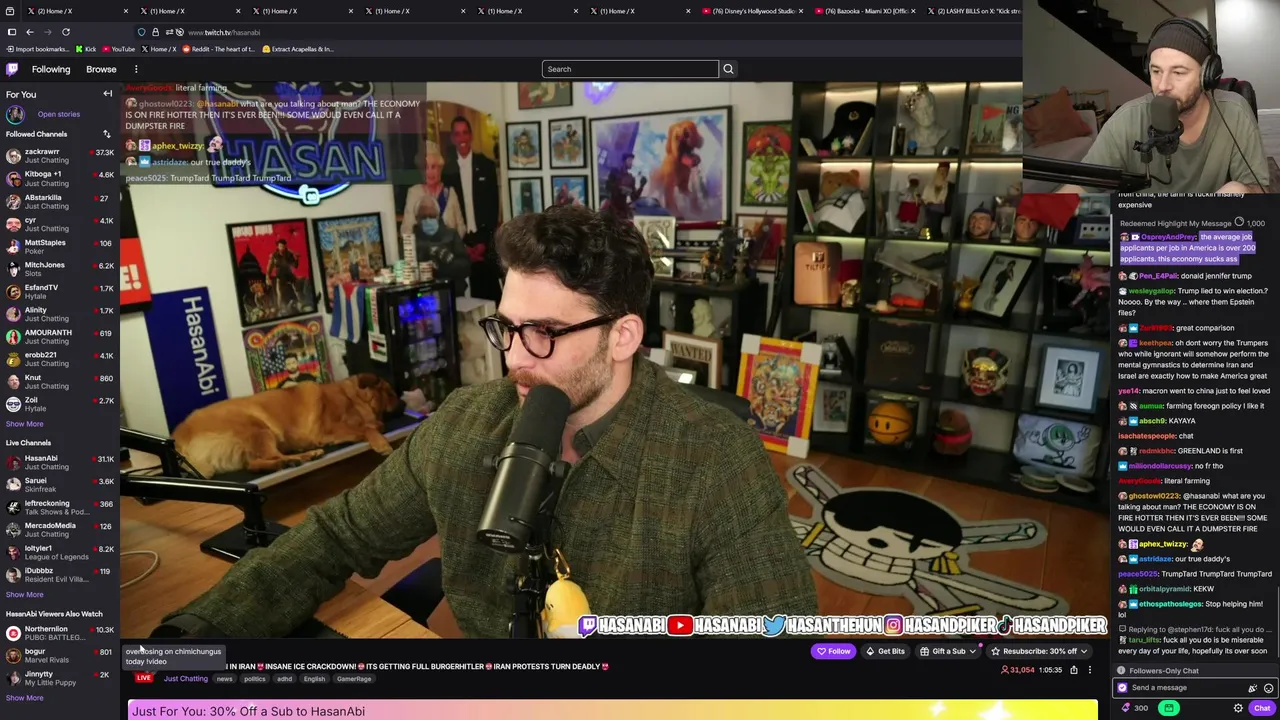Go to the Twitch home logo
The width and height of the screenshot is (1280, 720).
(12, 69)
